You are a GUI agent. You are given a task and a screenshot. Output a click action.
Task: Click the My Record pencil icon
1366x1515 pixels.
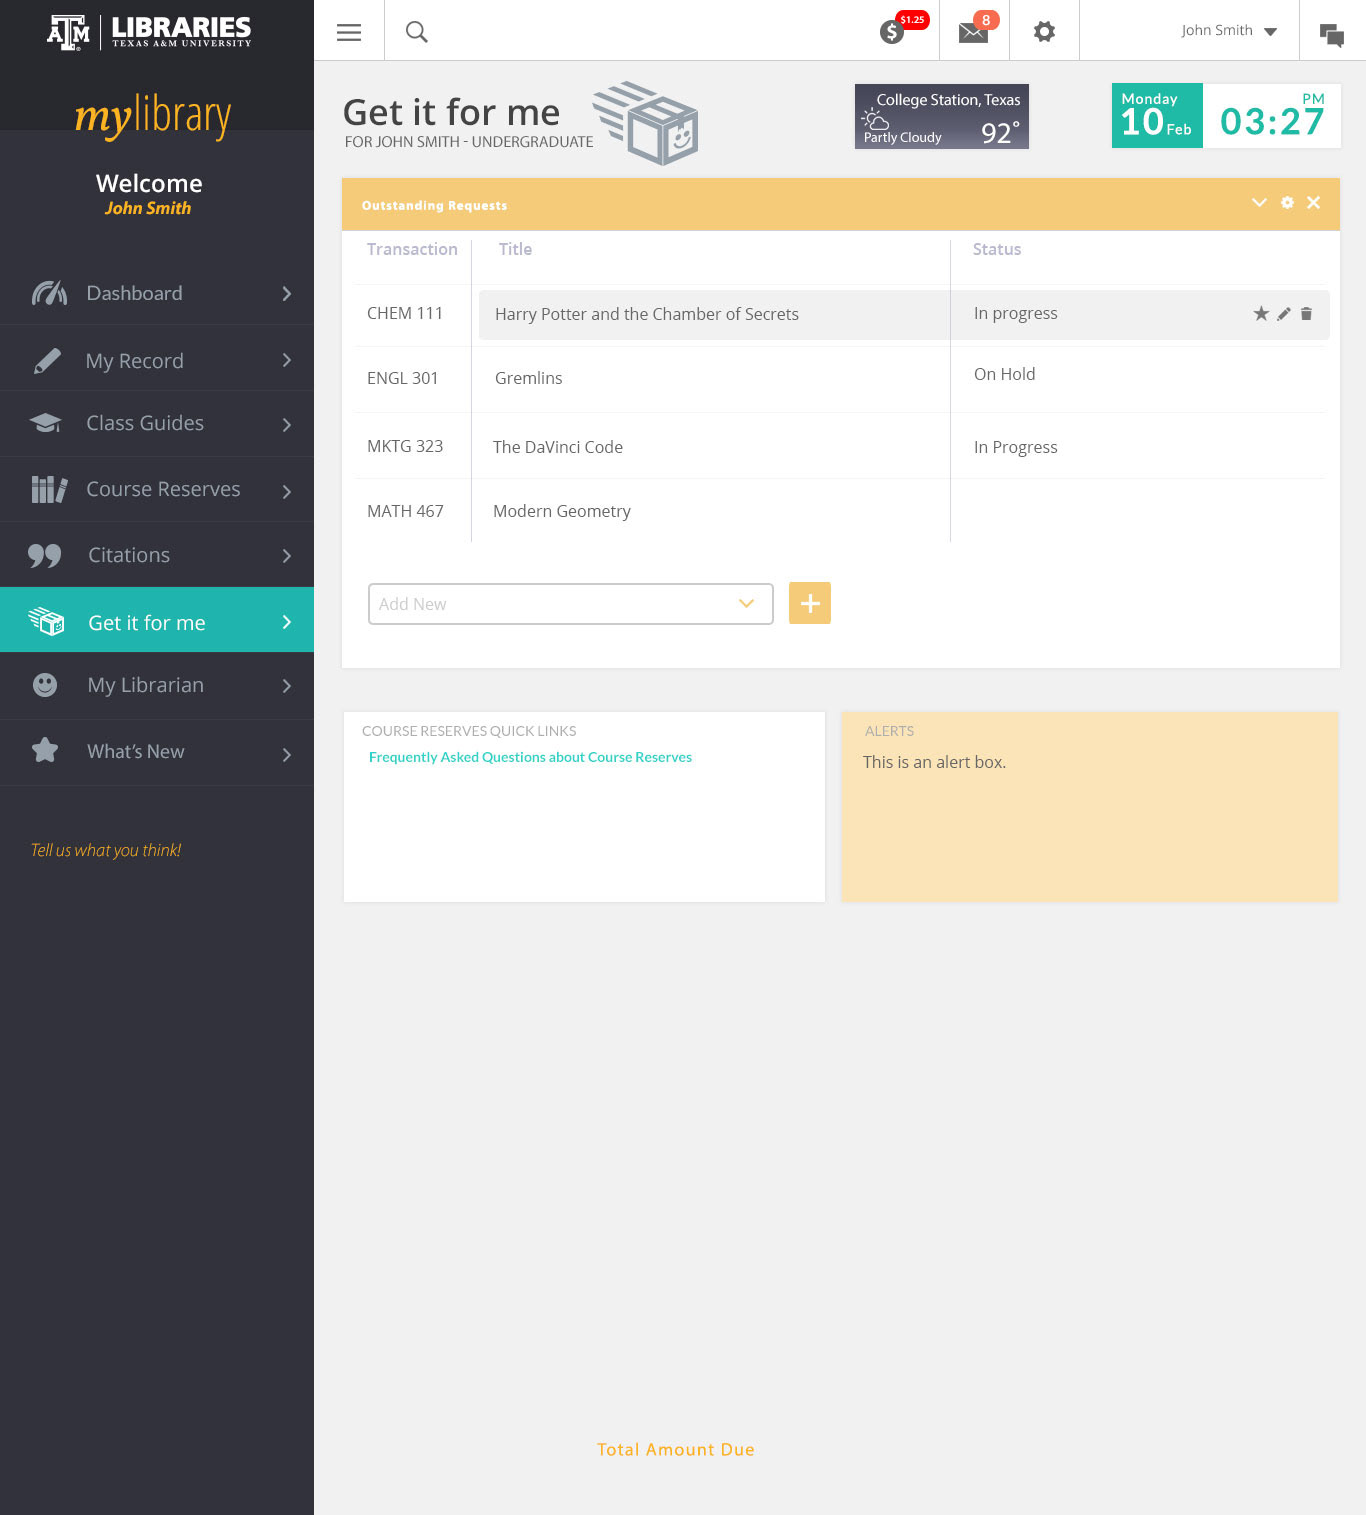47,361
